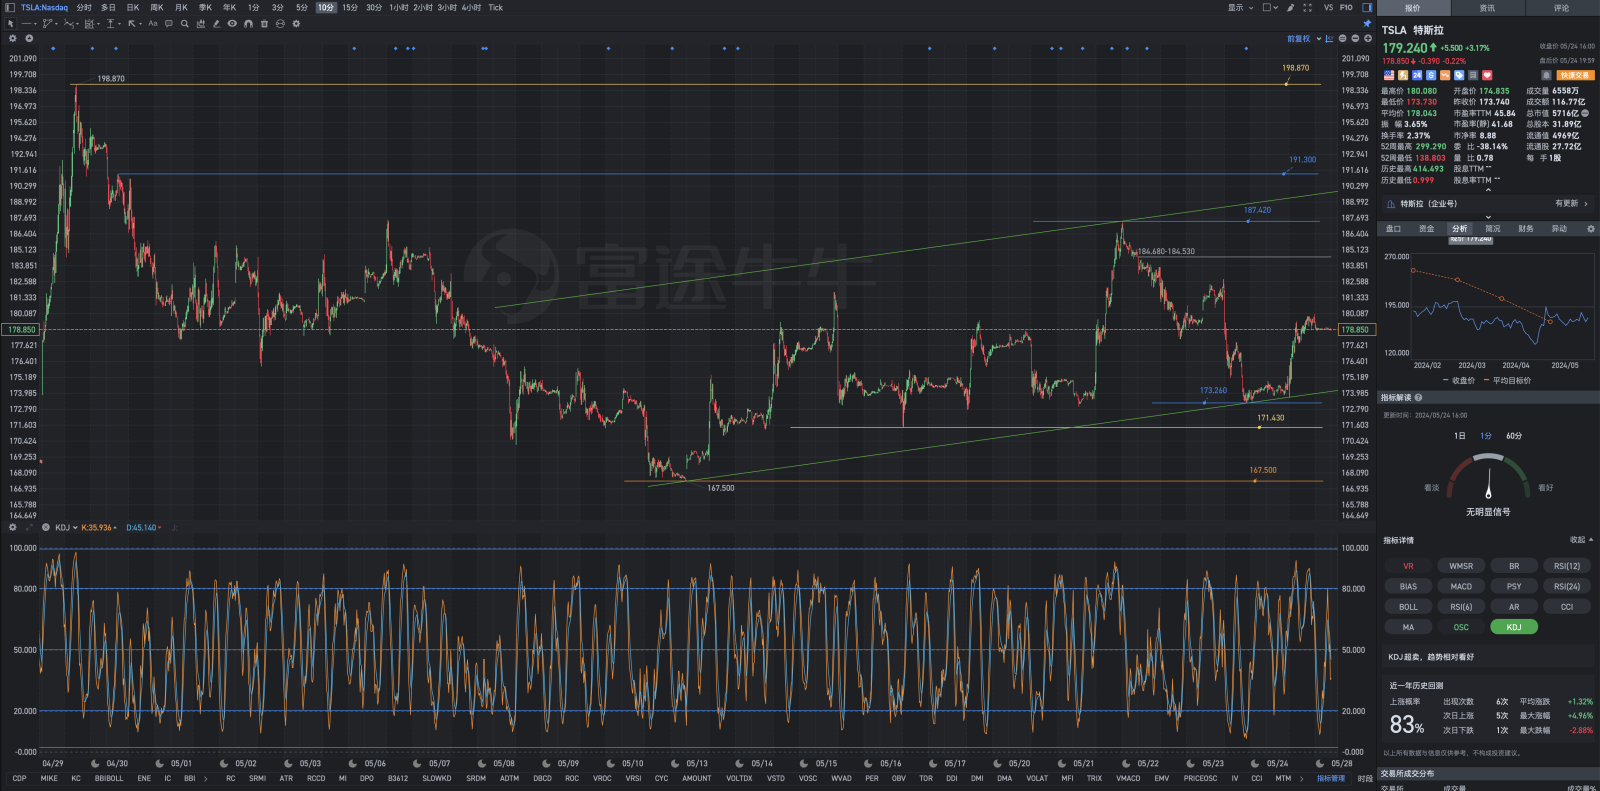
Task: Zoom in chart with plus icon
Action: click(x=1368, y=38)
